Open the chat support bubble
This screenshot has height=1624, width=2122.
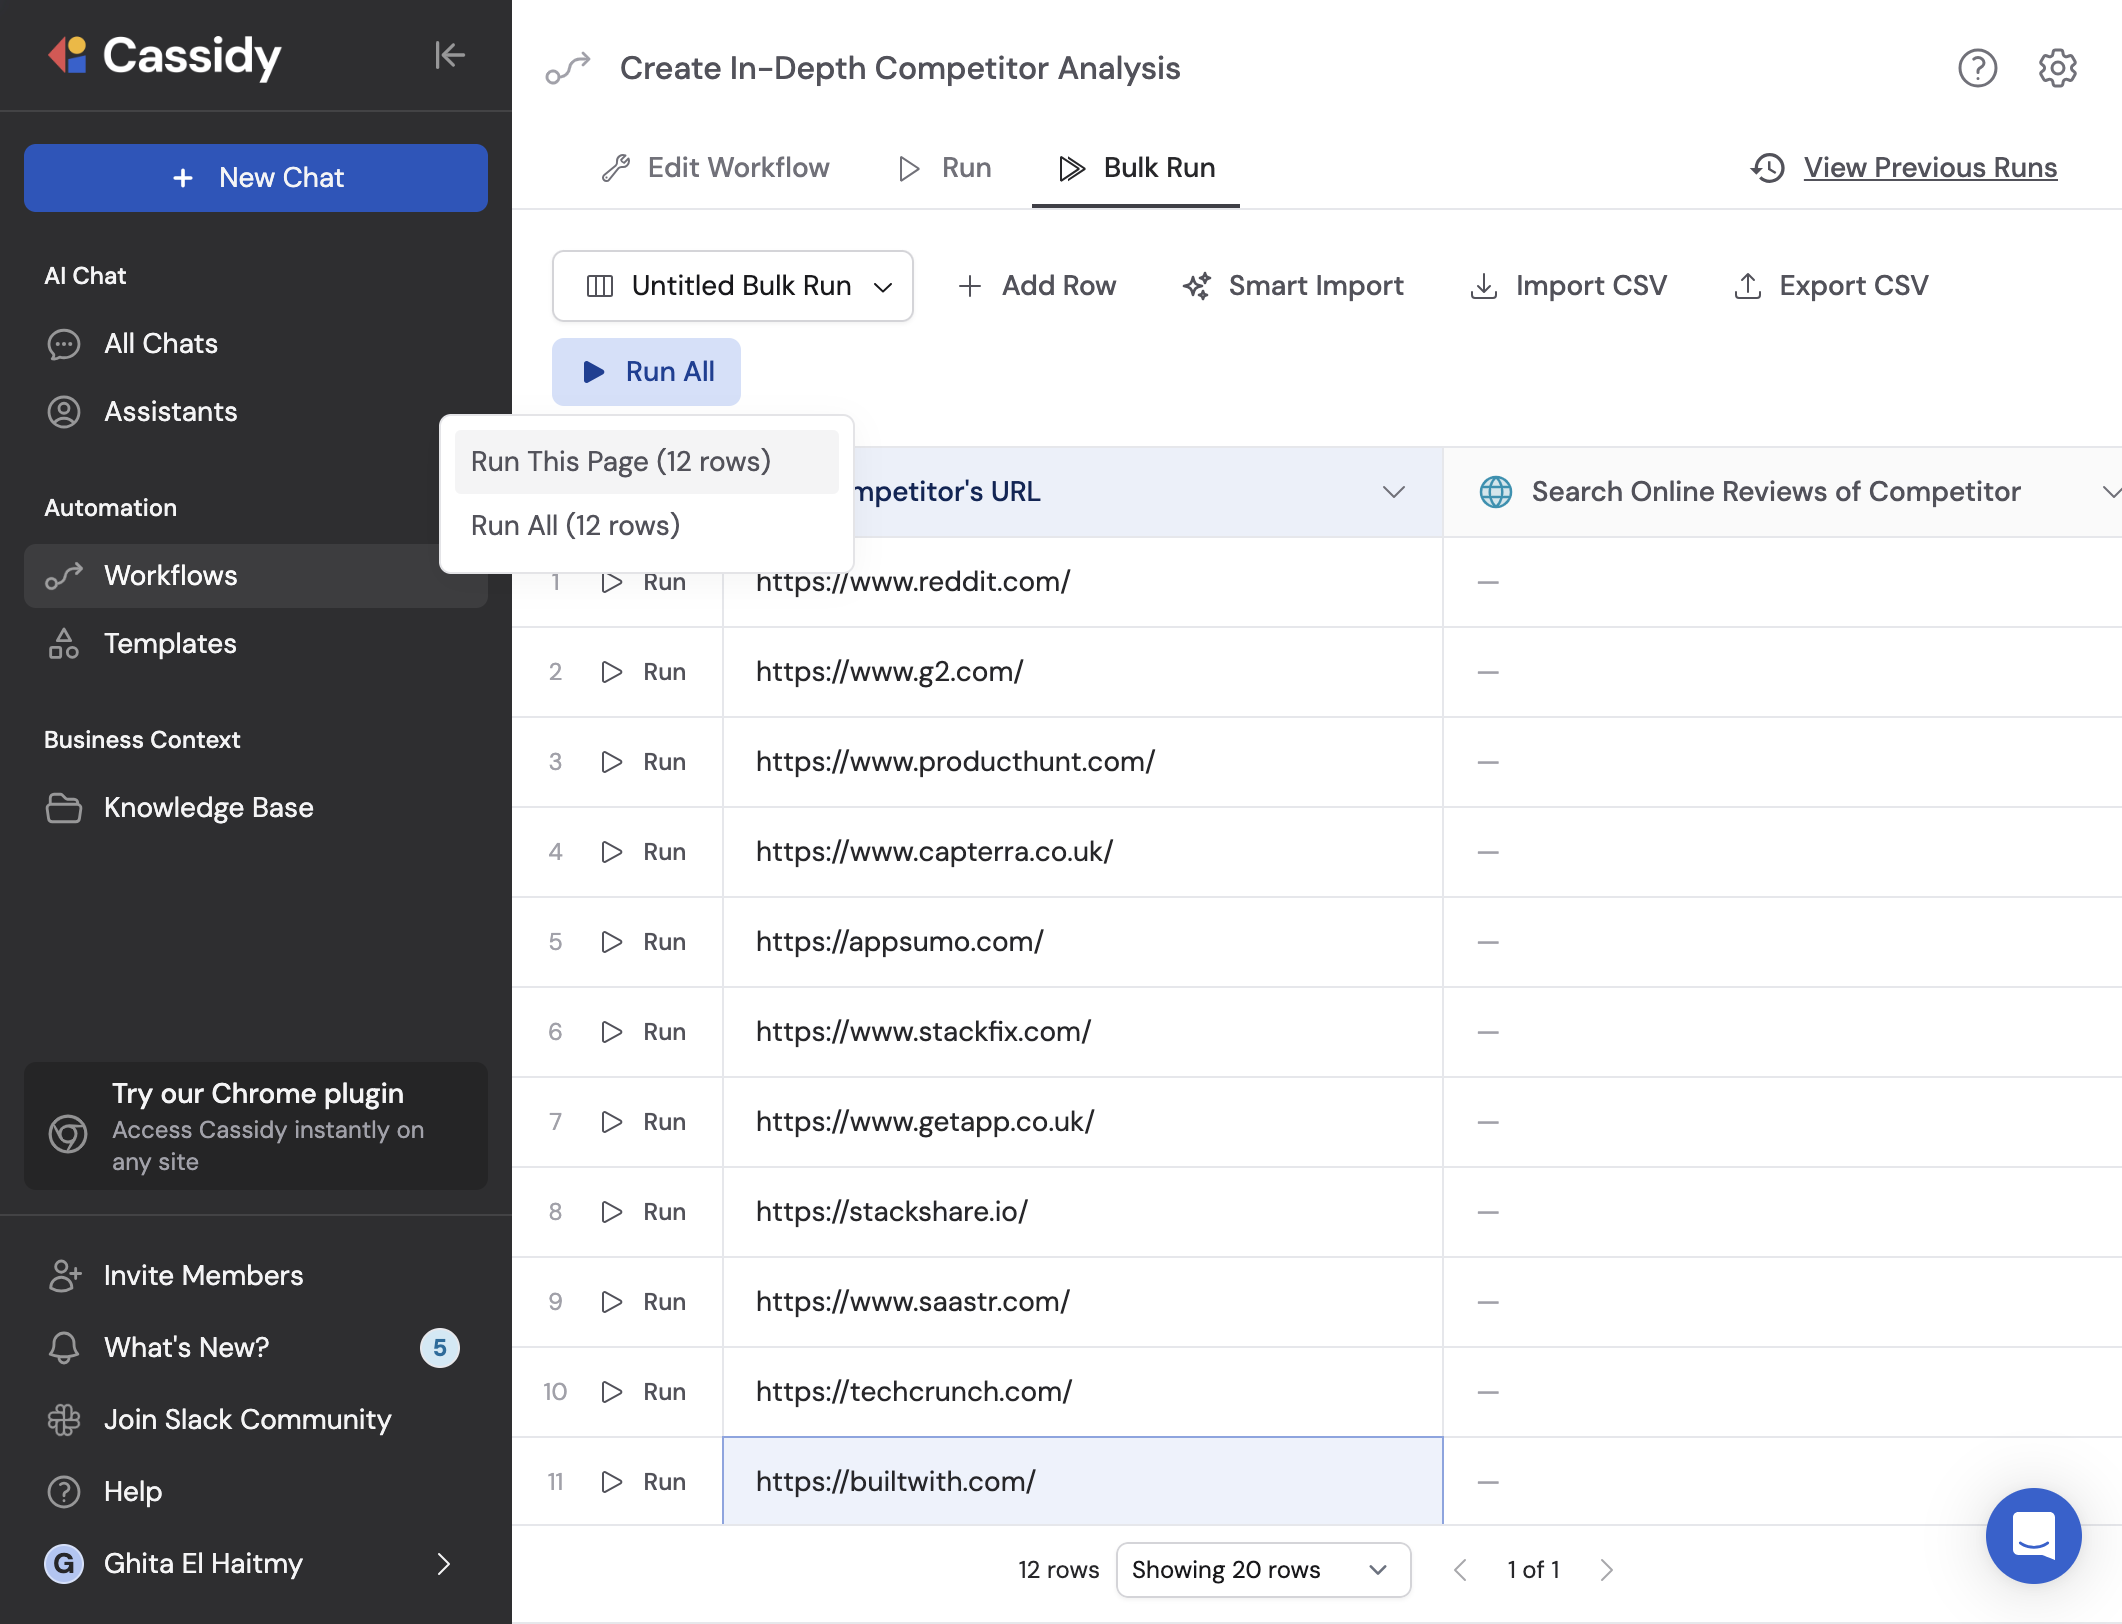(2033, 1535)
